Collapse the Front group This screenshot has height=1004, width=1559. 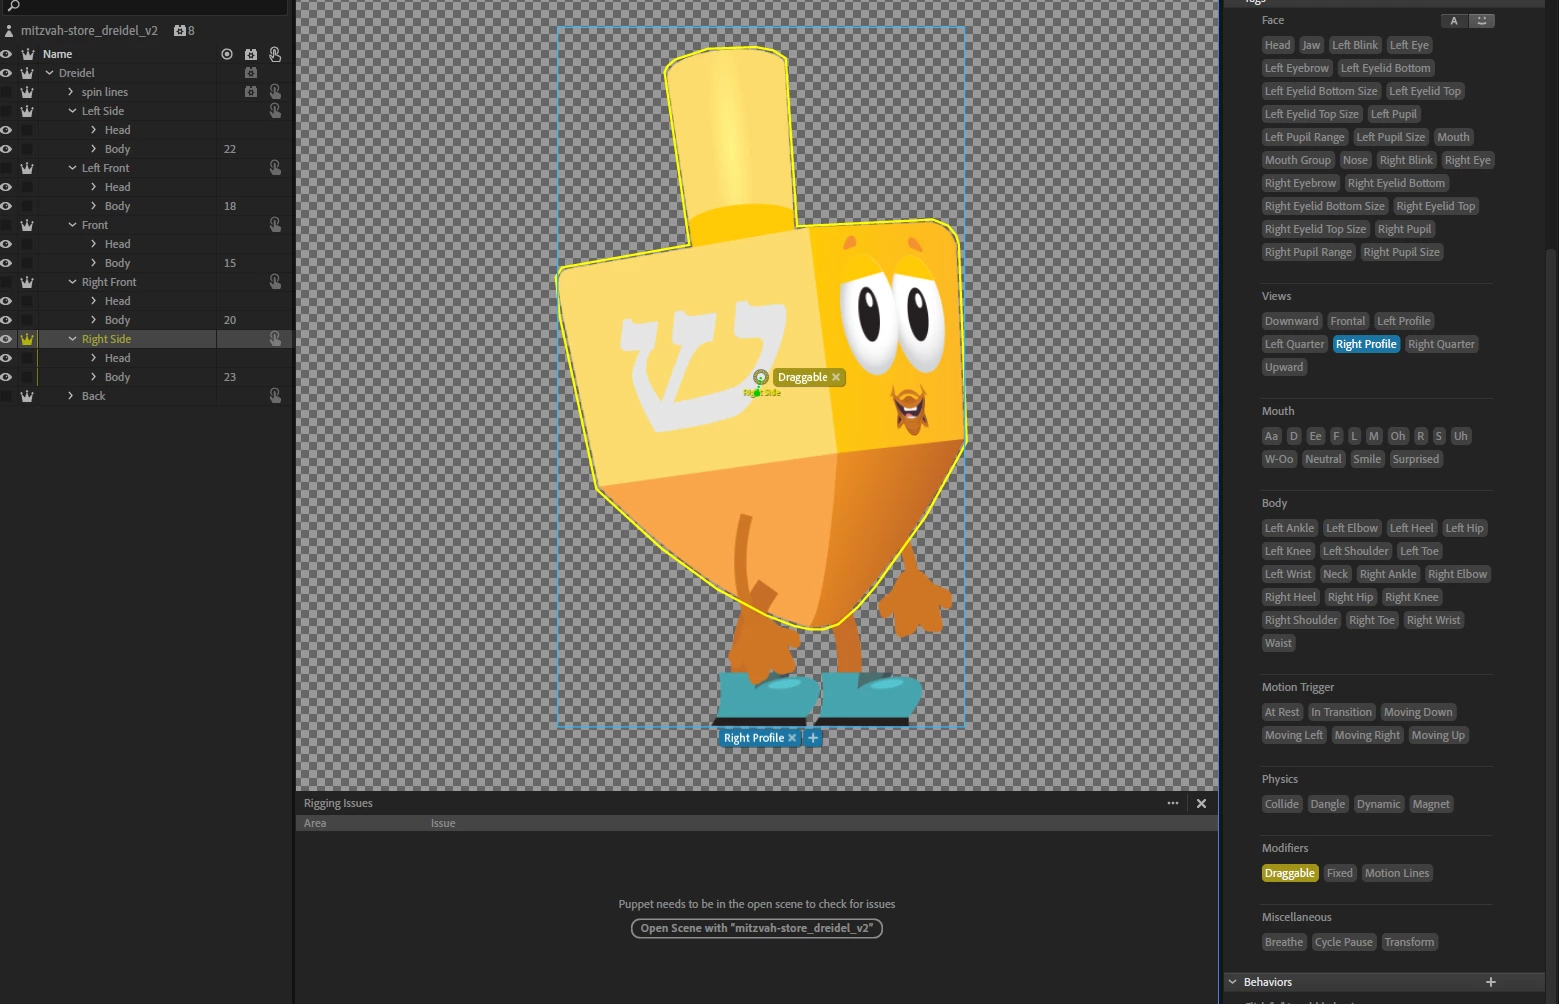click(x=72, y=225)
